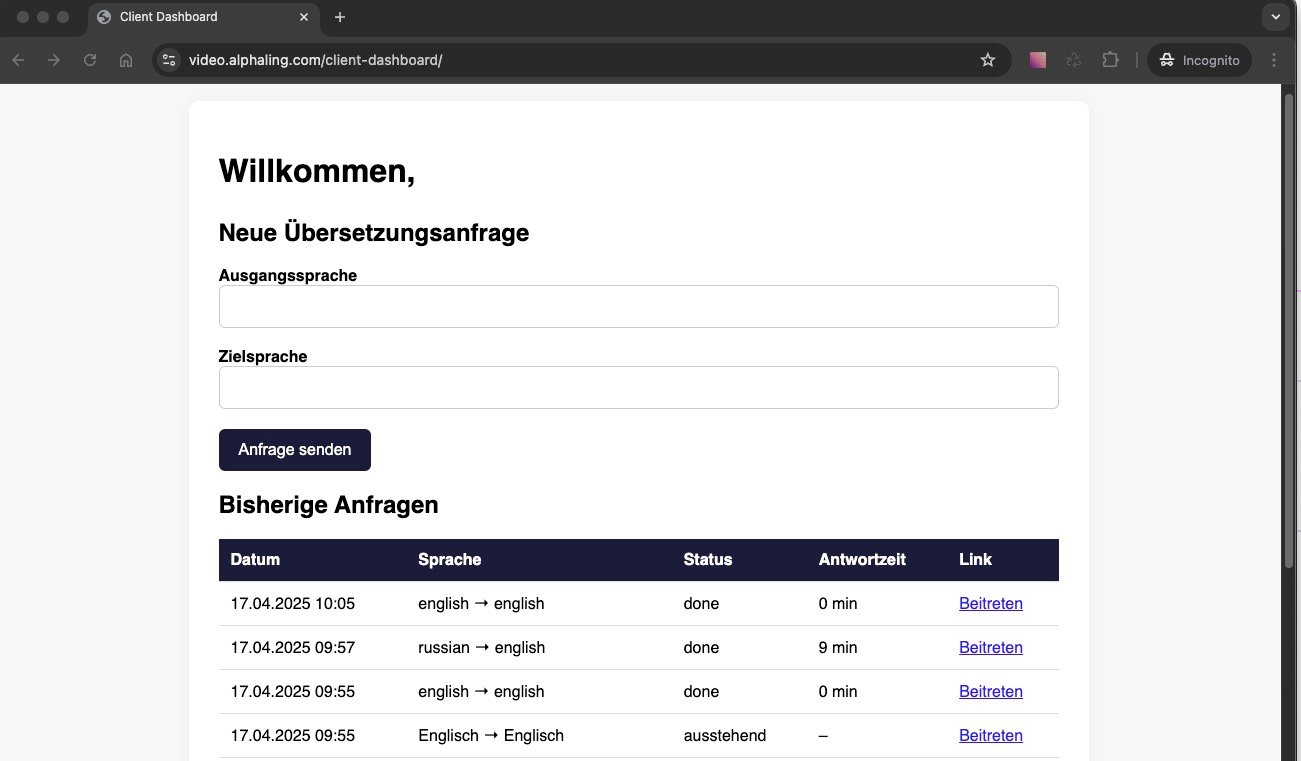This screenshot has height=761, width=1301.
Task: Click into the Zielsprache input field
Action: pos(638,387)
